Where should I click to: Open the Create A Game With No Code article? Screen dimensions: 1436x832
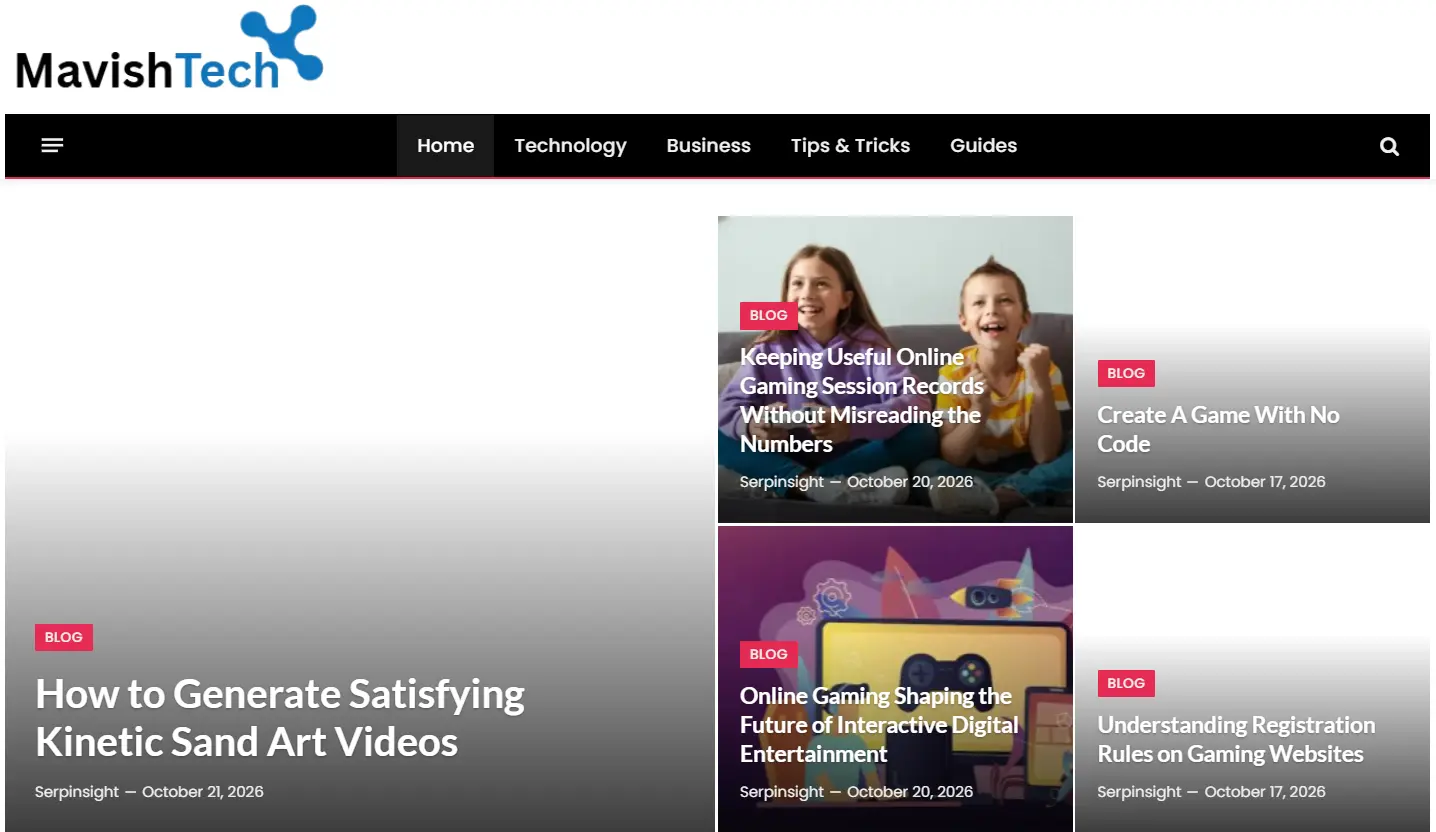[x=1218, y=429]
